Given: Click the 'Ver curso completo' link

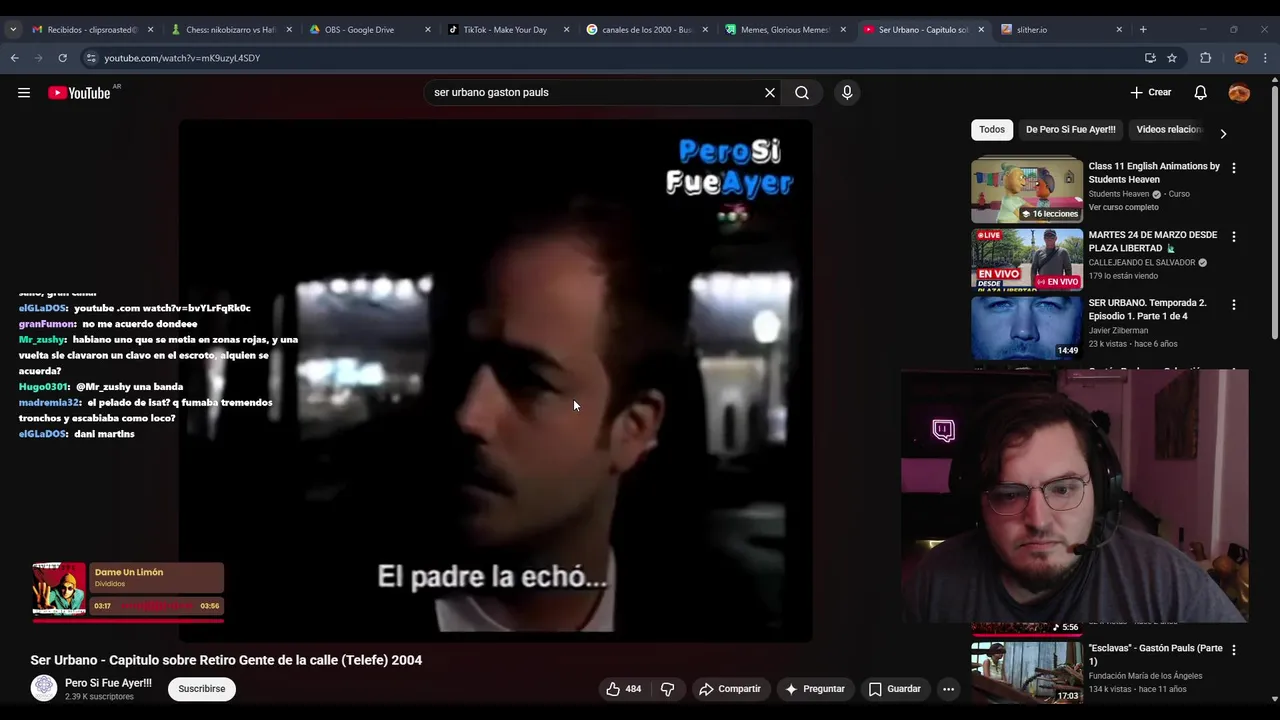Looking at the screenshot, I should 1123,207.
